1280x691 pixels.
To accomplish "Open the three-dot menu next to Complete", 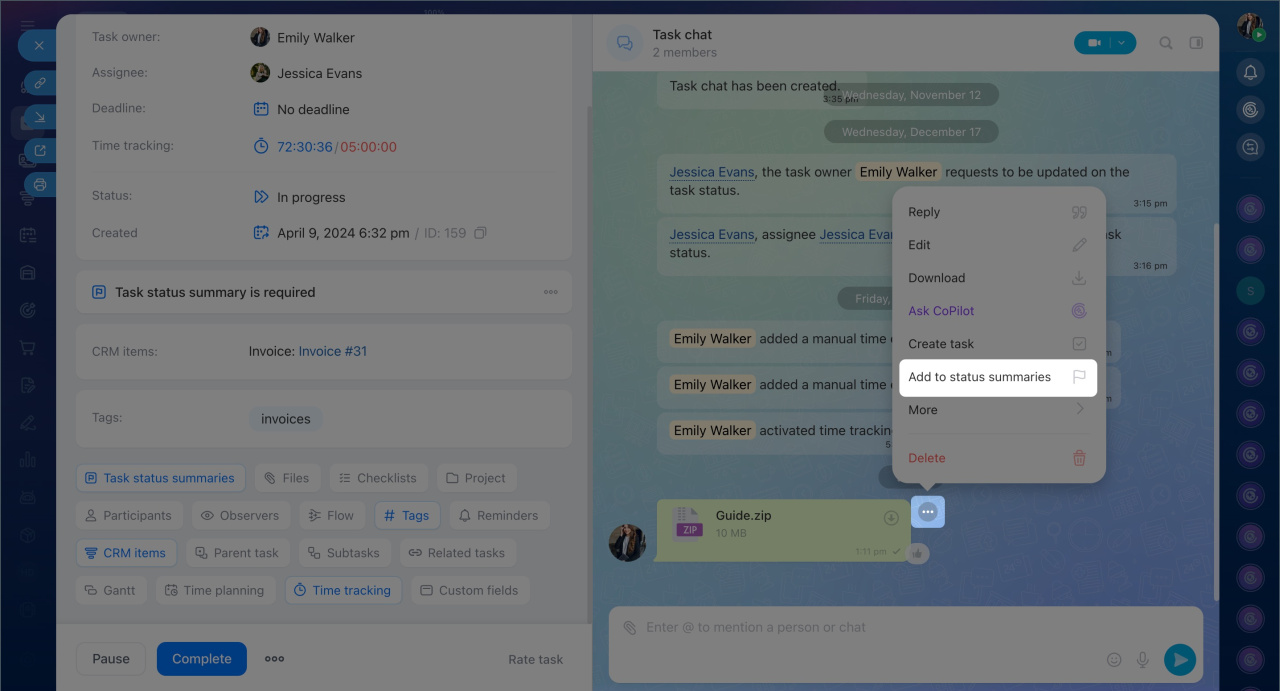I will tap(274, 659).
